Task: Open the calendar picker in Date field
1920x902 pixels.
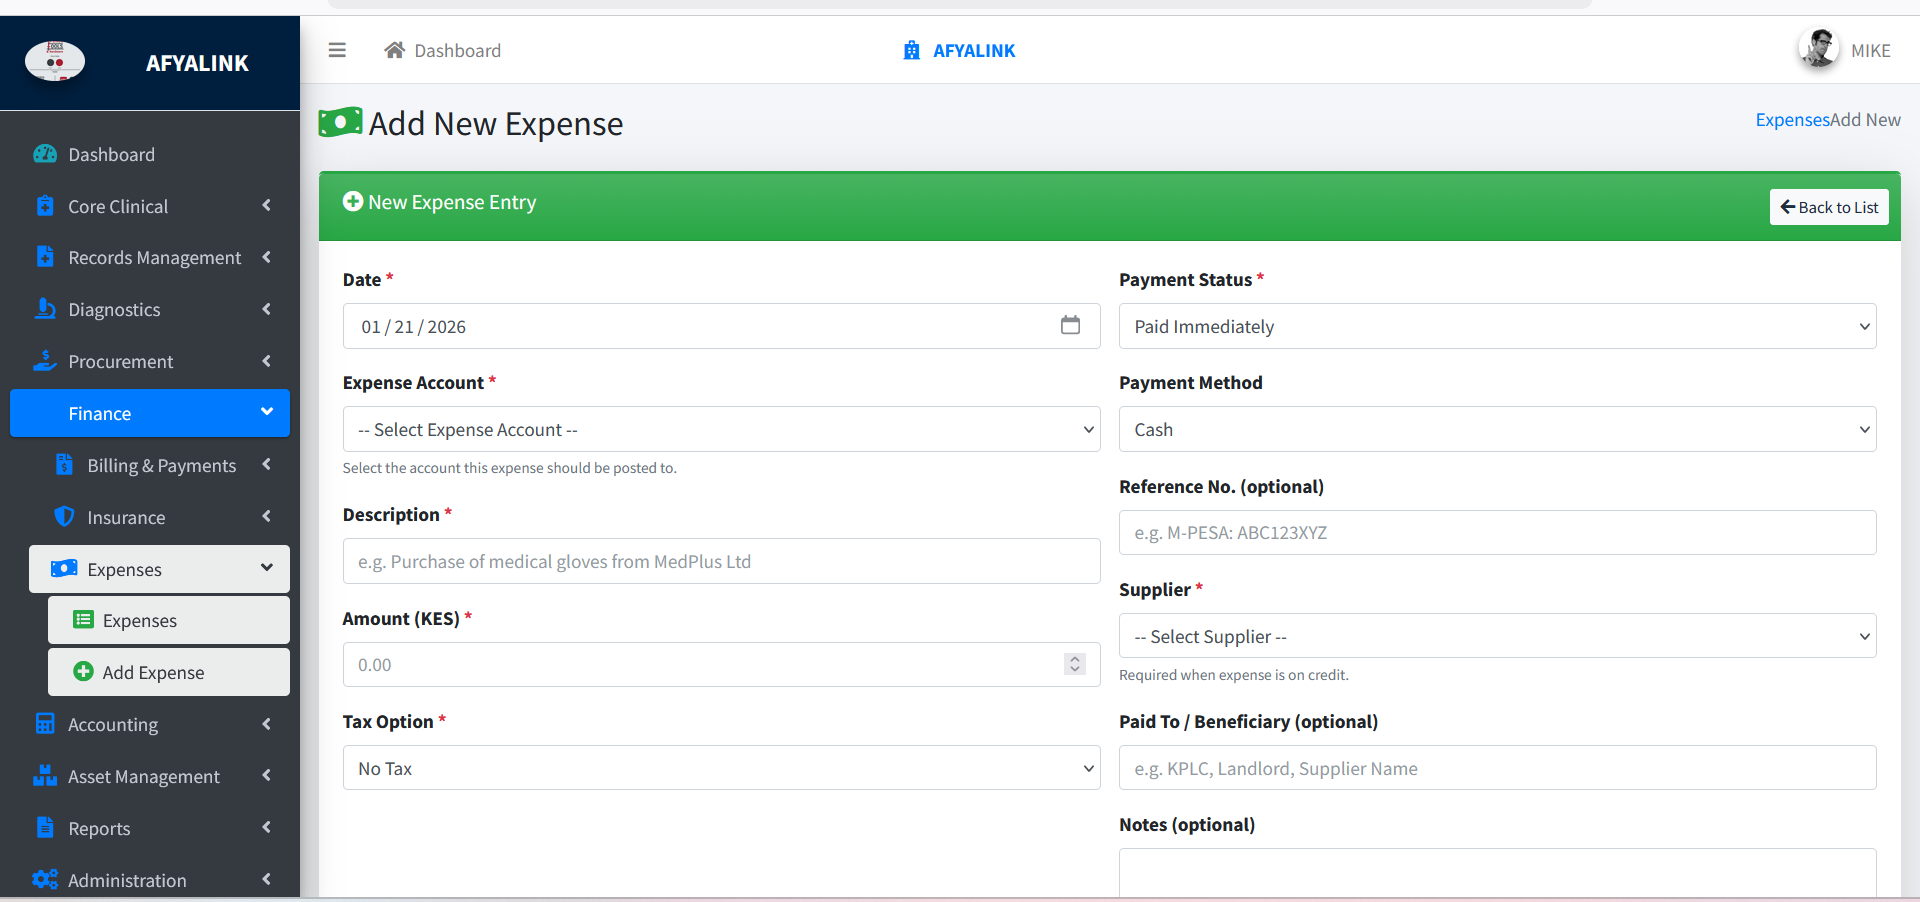Action: pos(1070,326)
